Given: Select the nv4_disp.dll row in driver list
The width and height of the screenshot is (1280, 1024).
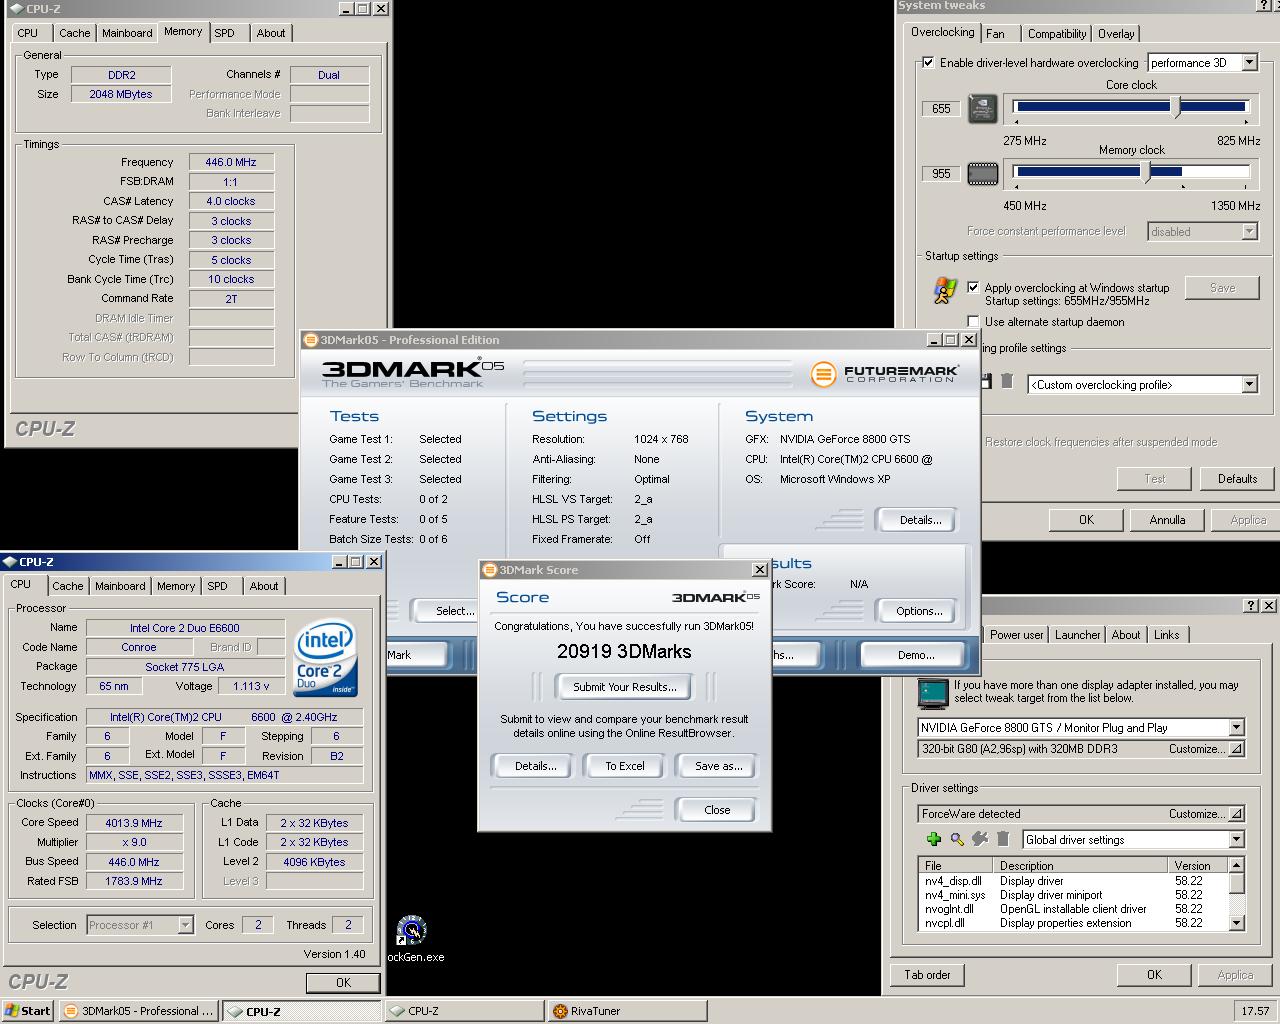Looking at the screenshot, I should coord(1073,881).
